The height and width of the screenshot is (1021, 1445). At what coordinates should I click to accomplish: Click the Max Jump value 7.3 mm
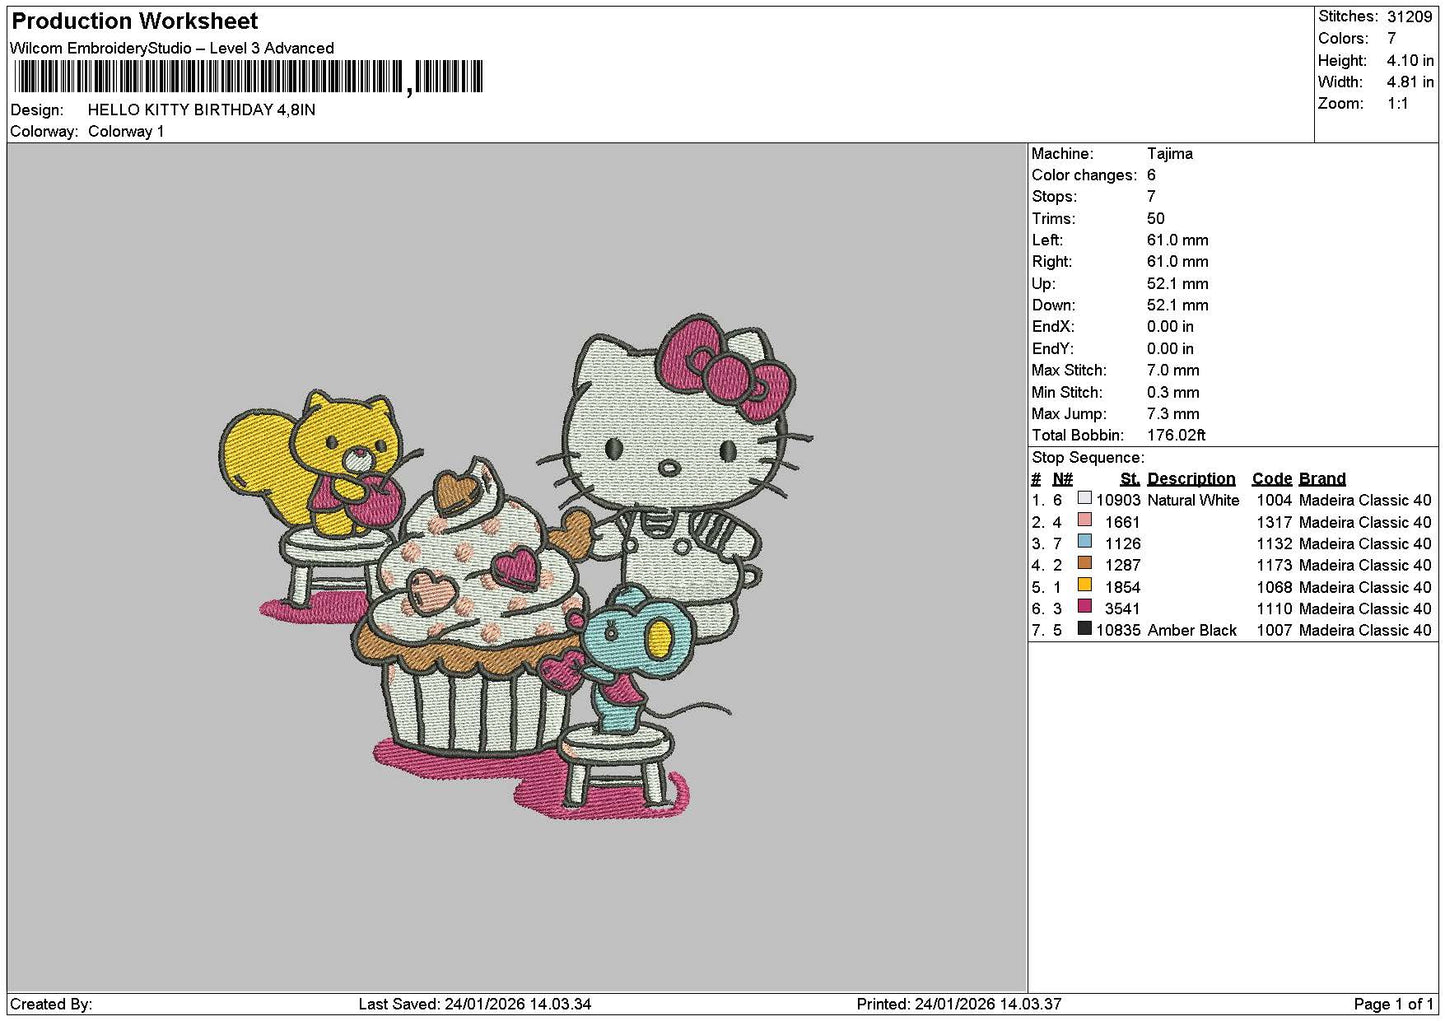tap(1173, 414)
